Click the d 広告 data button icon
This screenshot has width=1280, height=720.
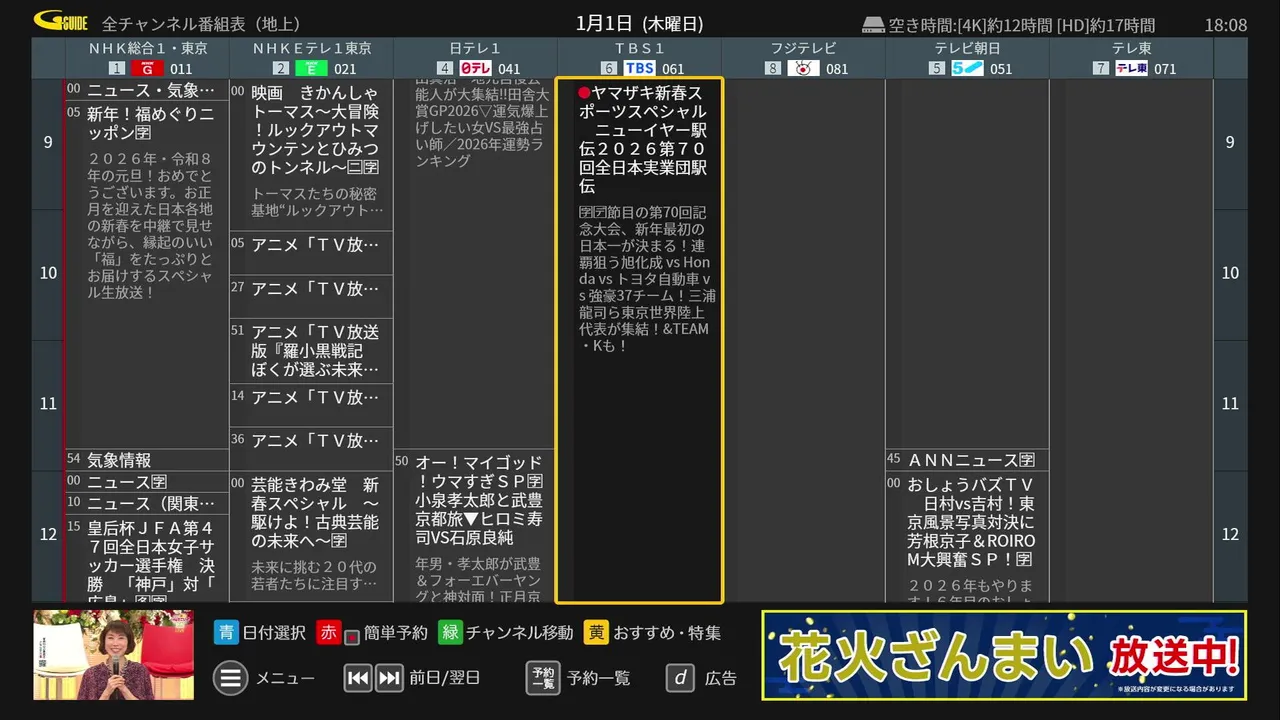[x=680, y=678]
